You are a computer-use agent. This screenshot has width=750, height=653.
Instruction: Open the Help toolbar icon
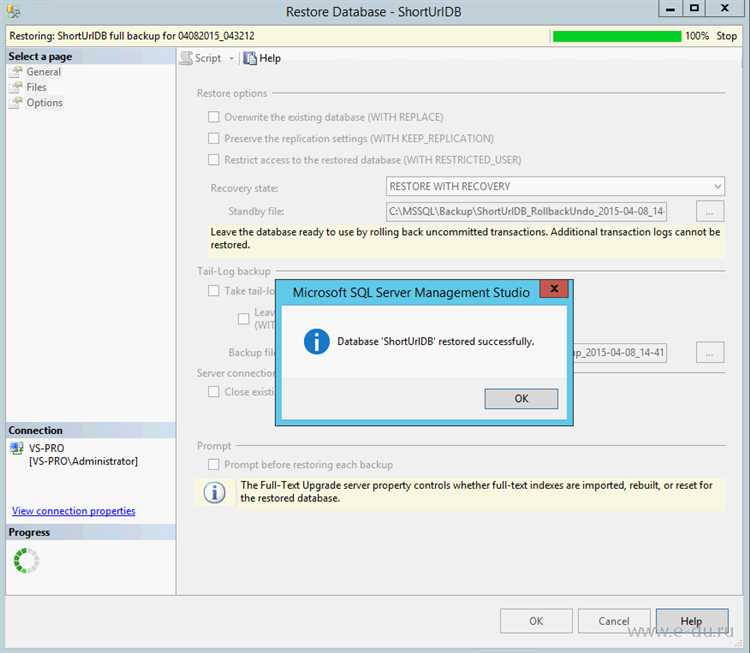(250, 58)
